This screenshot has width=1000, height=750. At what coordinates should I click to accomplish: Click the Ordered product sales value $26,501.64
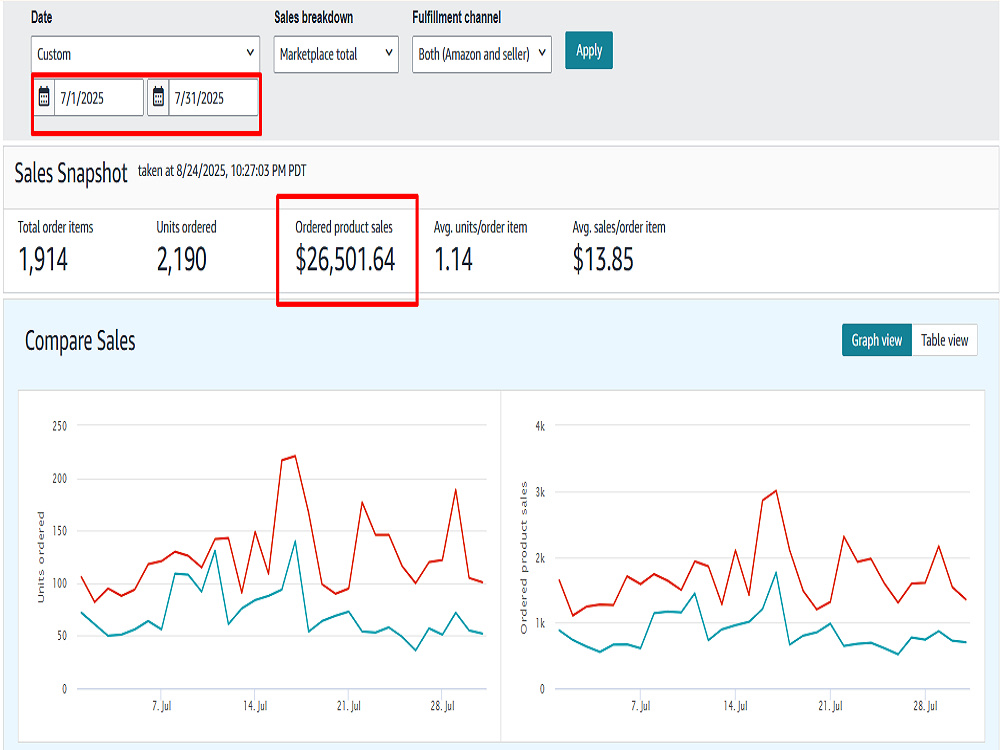(345, 260)
